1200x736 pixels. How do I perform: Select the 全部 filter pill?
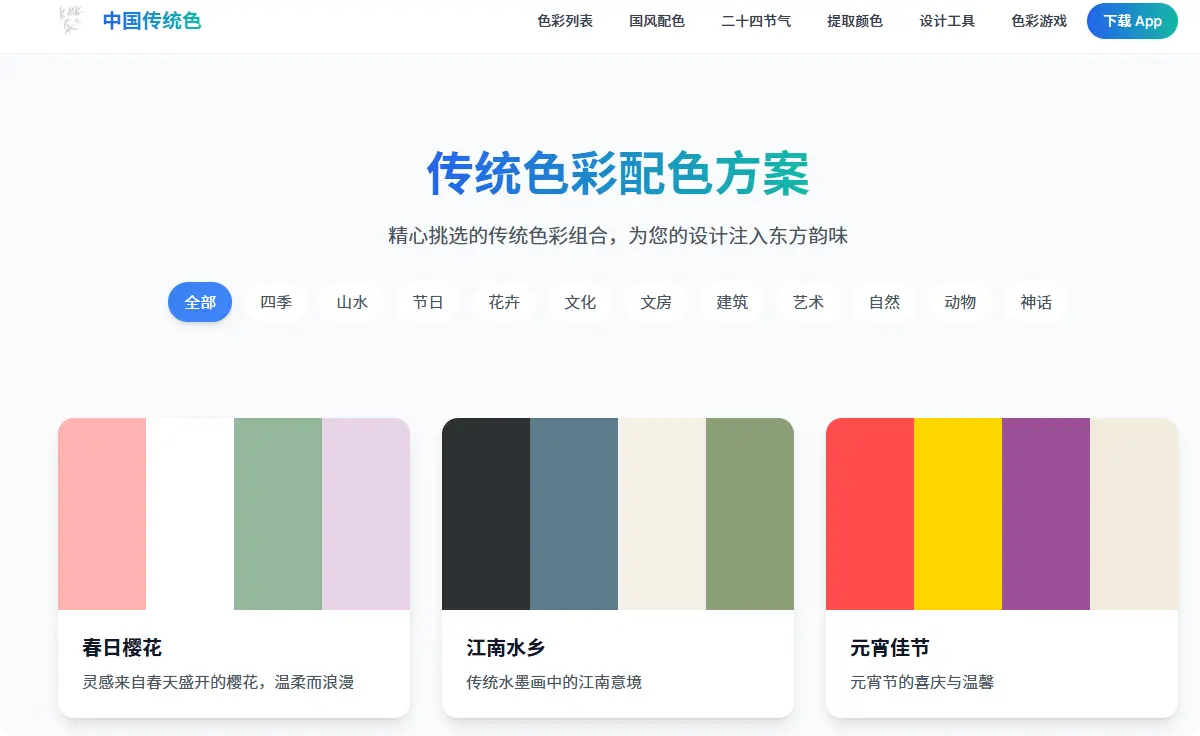tap(199, 302)
